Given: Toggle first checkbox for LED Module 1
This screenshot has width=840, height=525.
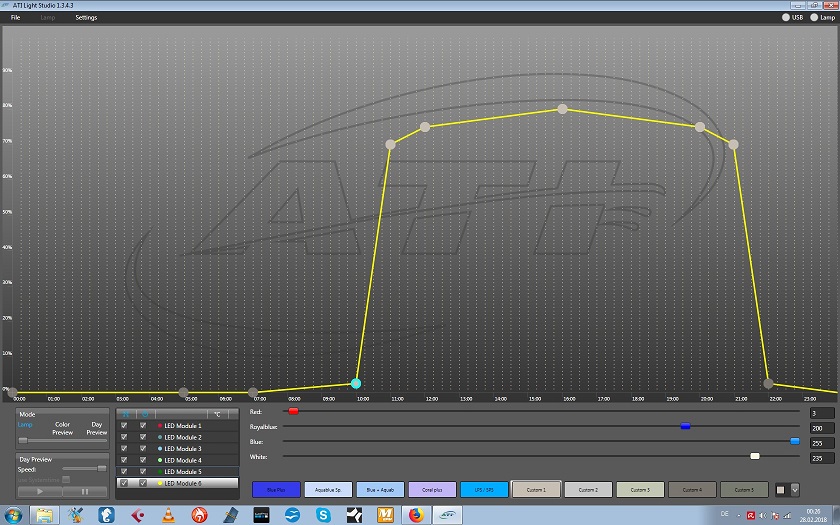Looking at the screenshot, I should coord(124,426).
